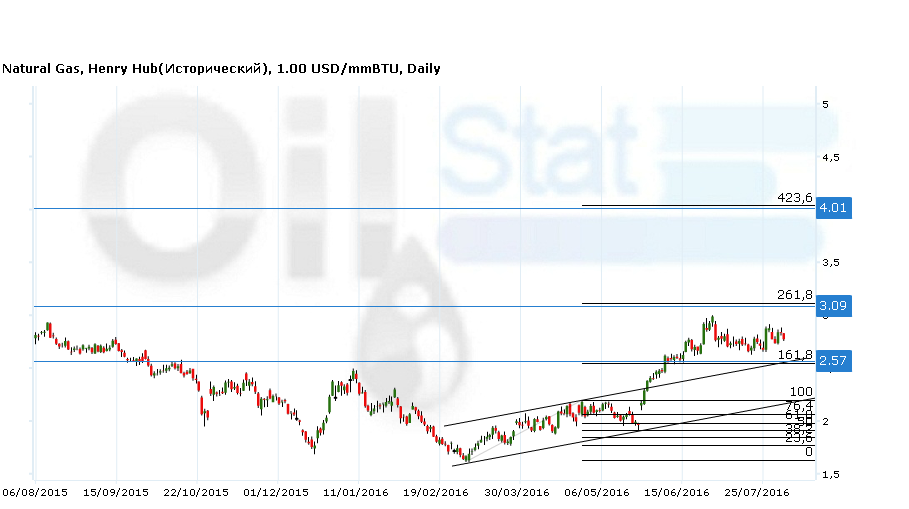Select the 161,8 Fibonacci level label
The width and height of the screenshot is (909, 509).
[794, 354]
